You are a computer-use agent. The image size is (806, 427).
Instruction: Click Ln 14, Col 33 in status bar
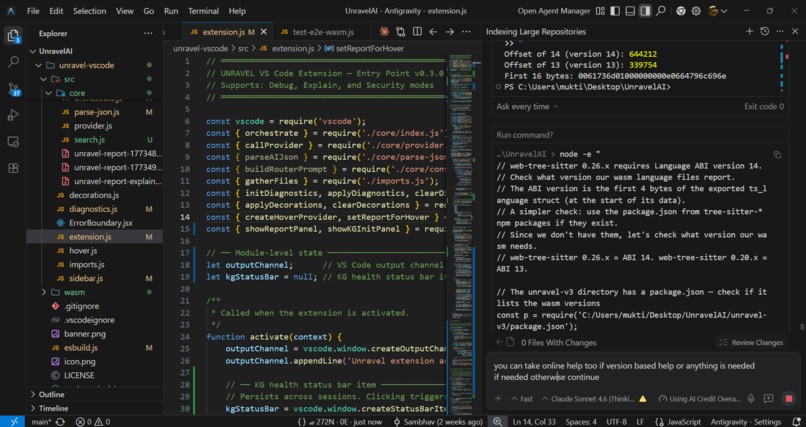tap(534, 422)
